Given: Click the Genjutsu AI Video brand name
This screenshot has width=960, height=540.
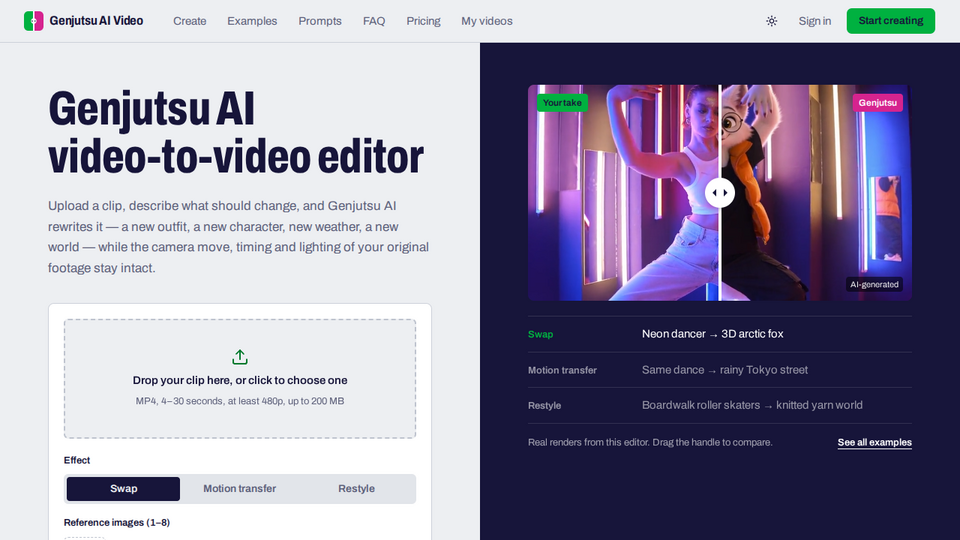Looking at the screenshot, I should [96, 21].
